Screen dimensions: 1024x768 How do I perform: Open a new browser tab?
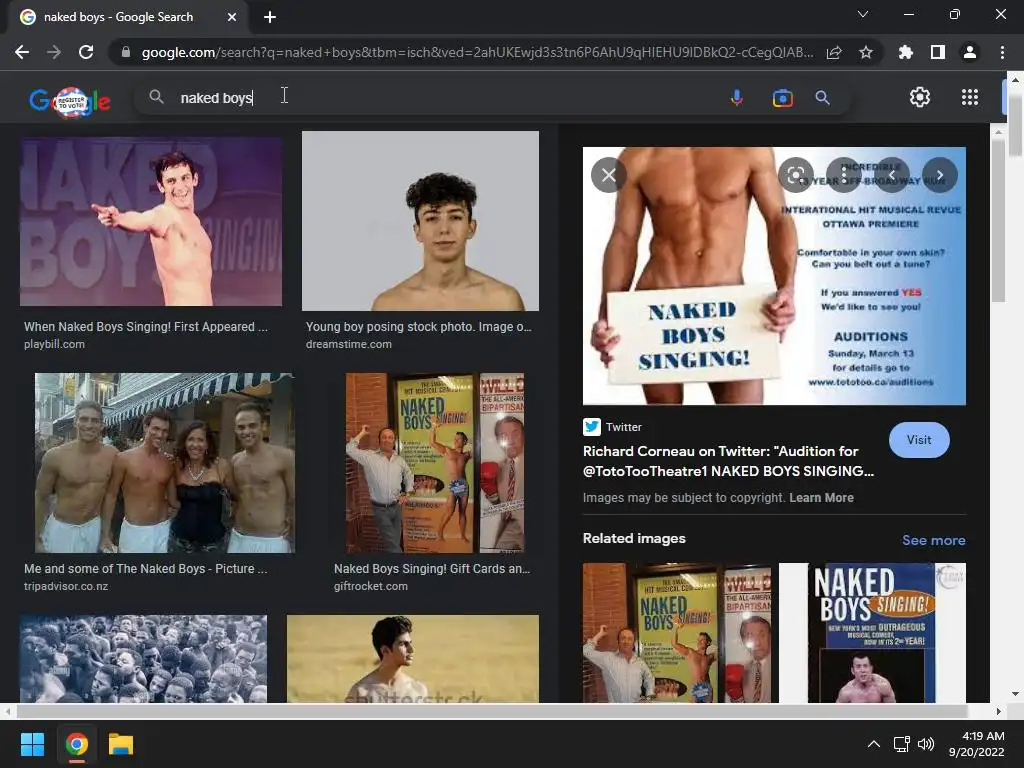point(270,17)
